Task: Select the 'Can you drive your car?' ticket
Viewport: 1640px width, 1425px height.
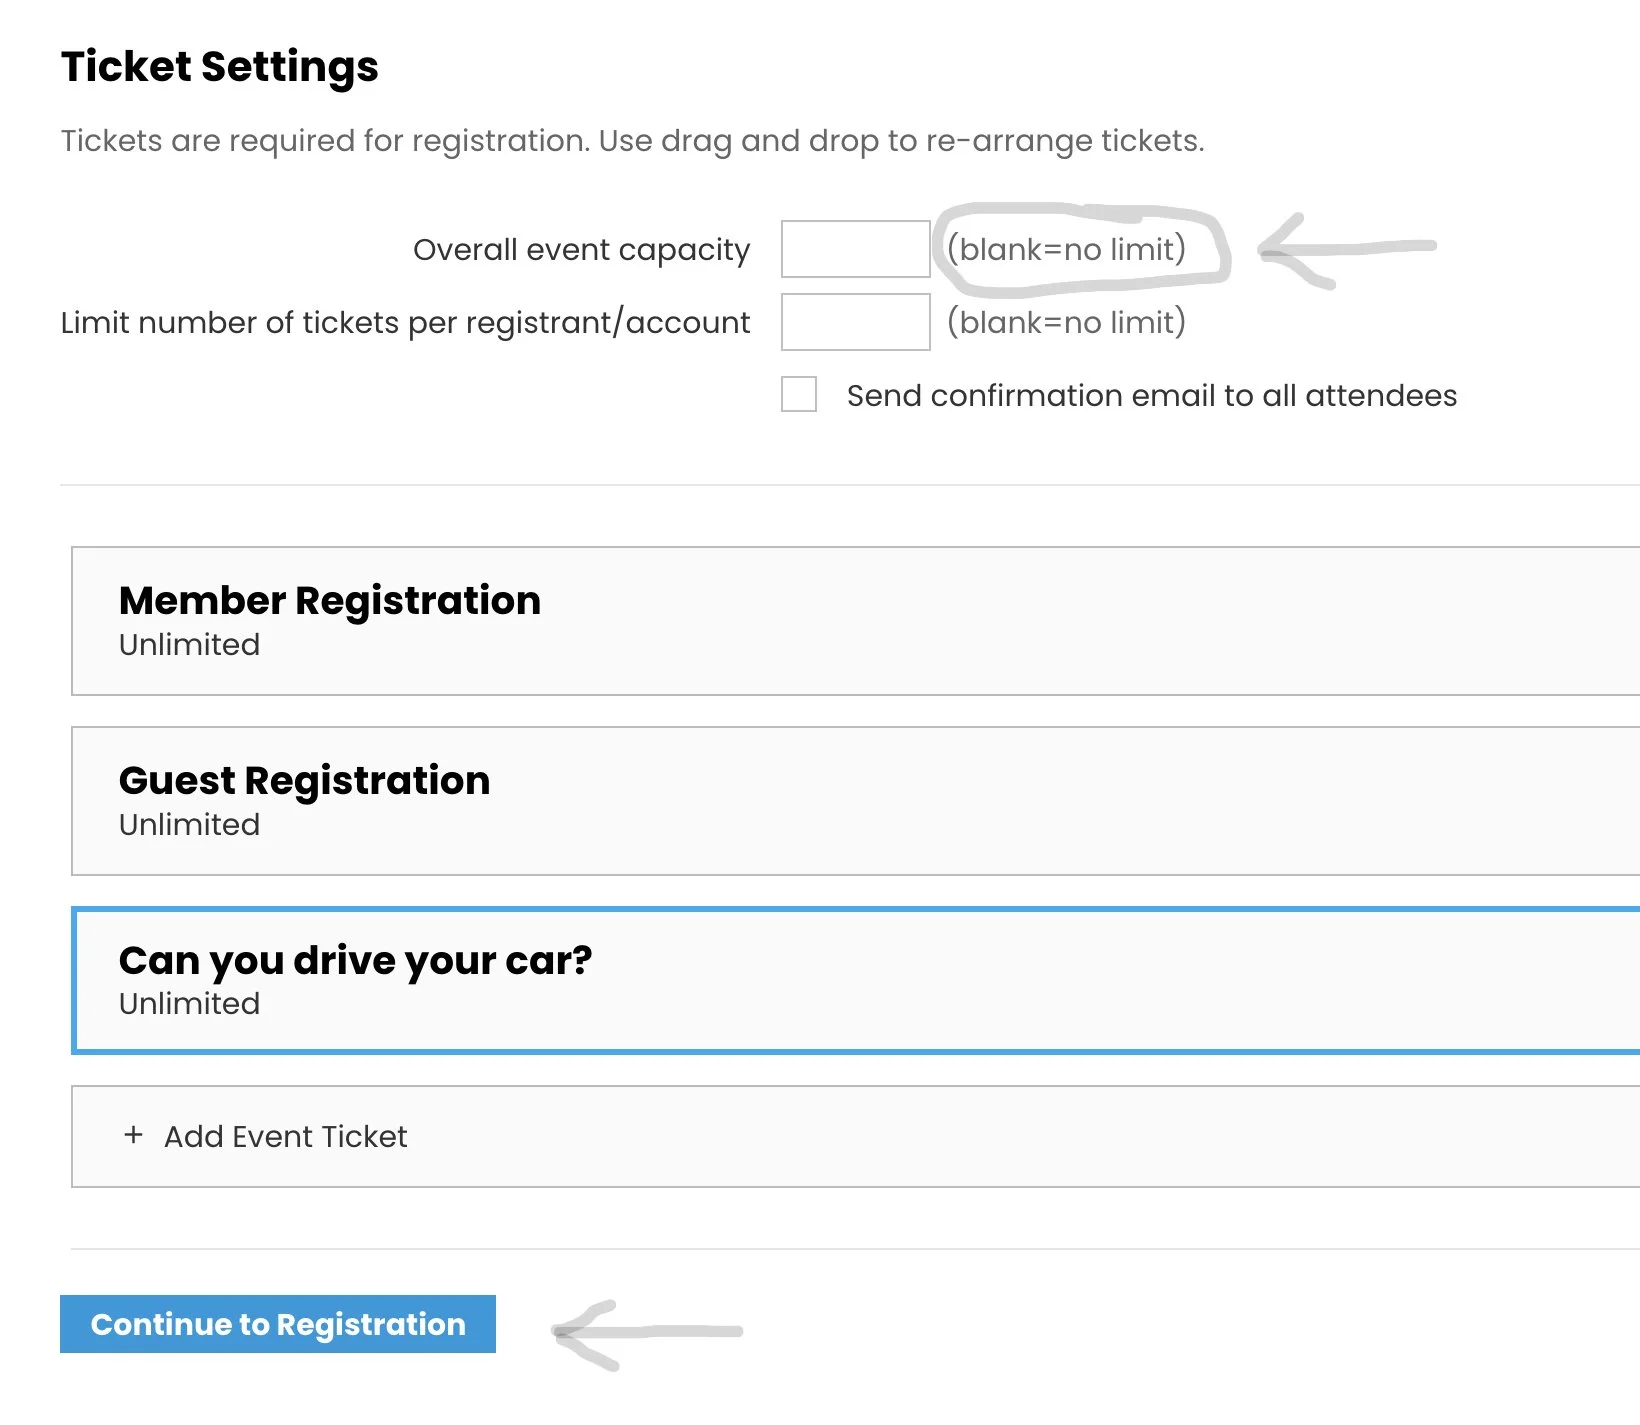Action: tap(355, 961)
